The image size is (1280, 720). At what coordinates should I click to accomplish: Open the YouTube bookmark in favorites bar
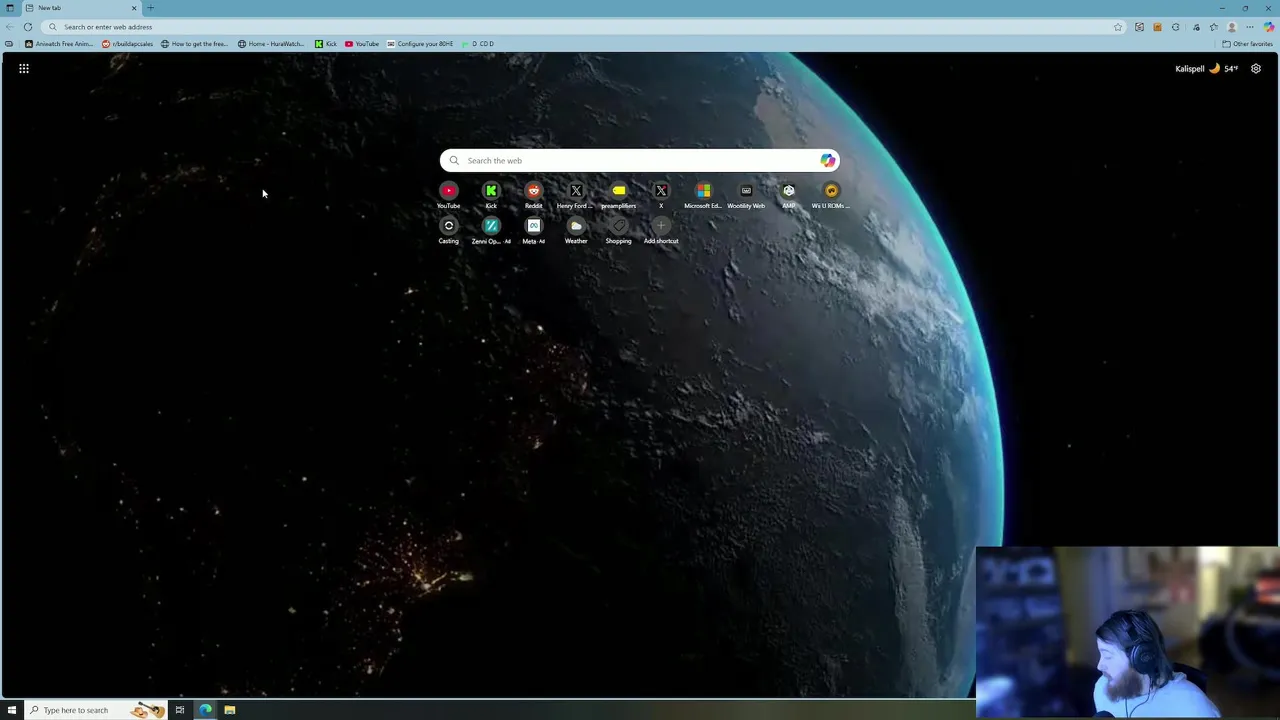click(362, 44)
